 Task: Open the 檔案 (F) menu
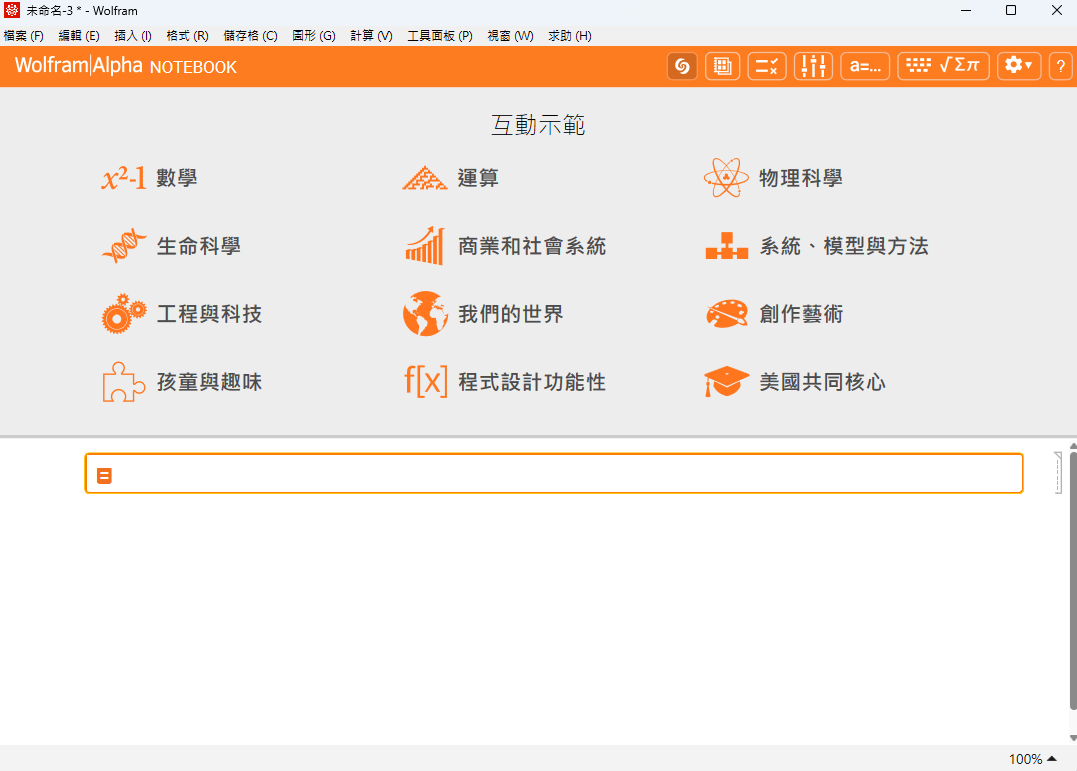[x=24, y=36]
